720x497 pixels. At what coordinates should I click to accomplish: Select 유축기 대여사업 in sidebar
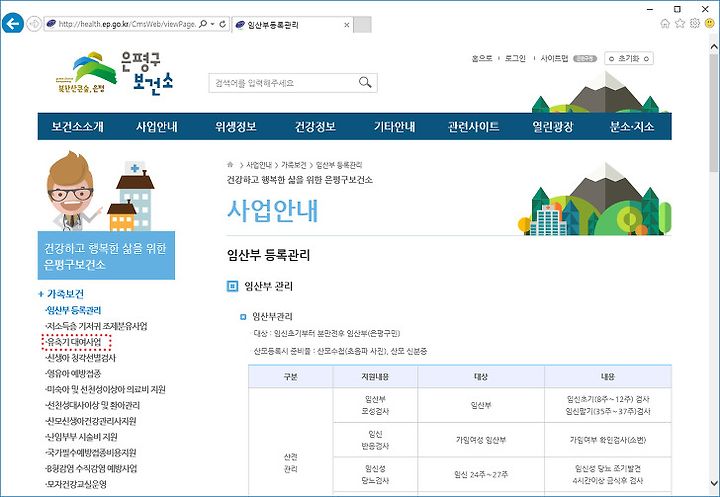pos(73,342)
